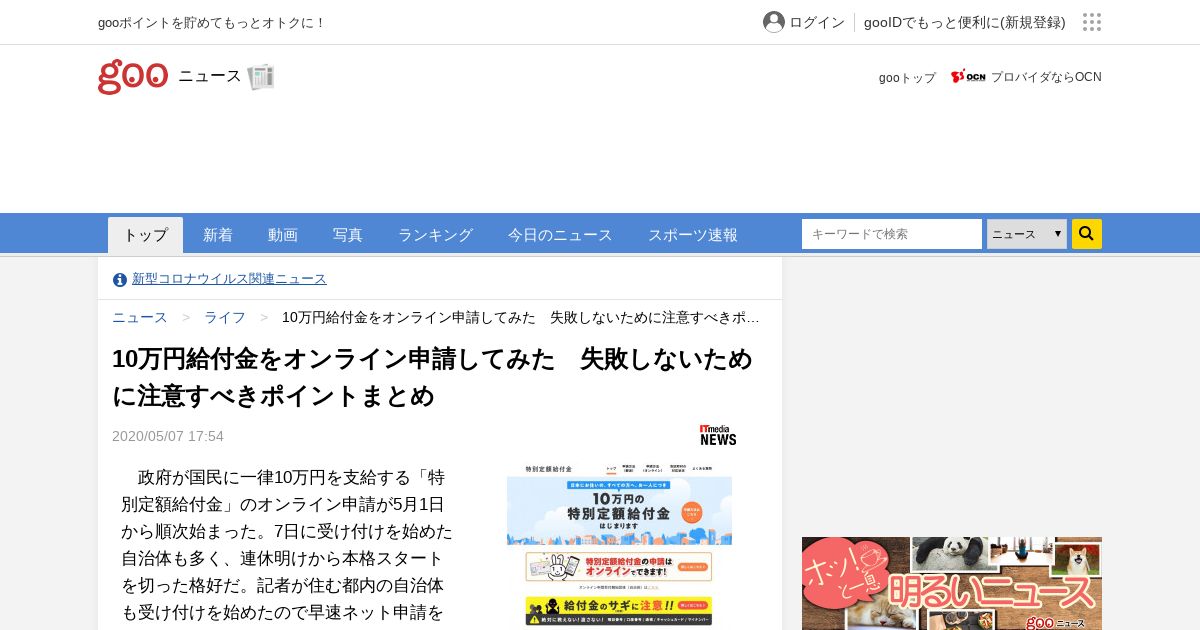Click the date 2020/05/07 17:54

168,436
